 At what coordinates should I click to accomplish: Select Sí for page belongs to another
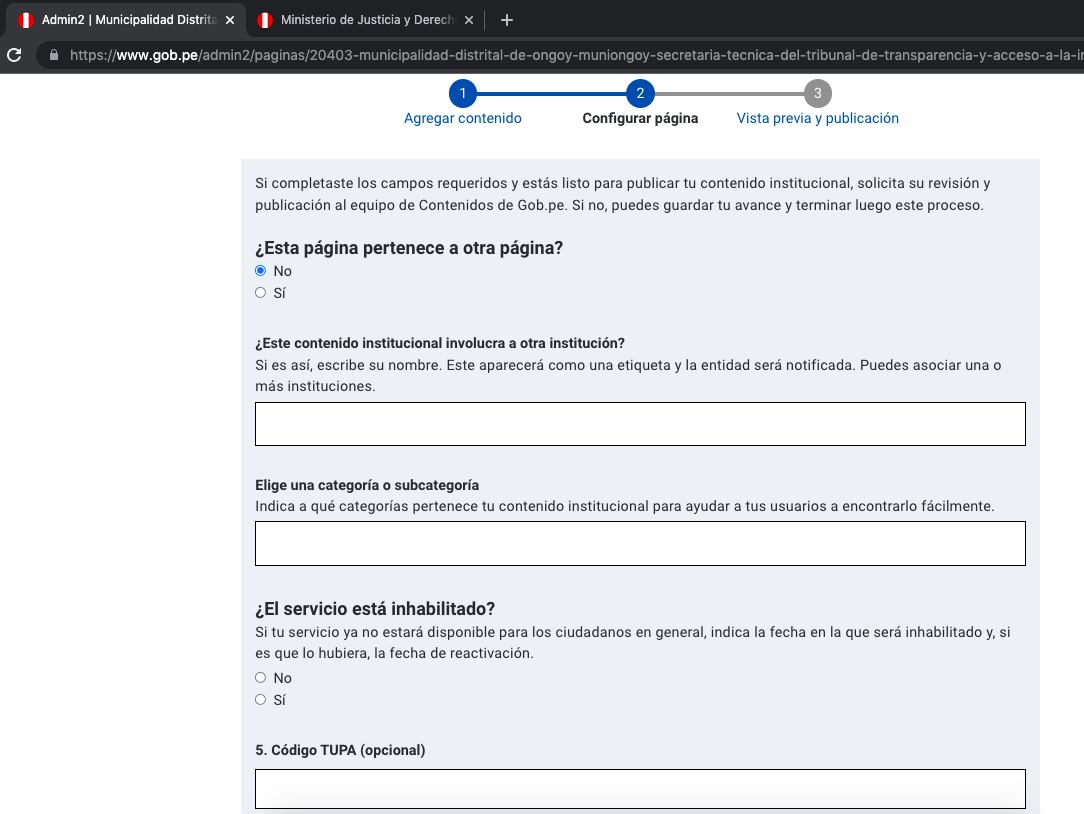coord(261,293)
